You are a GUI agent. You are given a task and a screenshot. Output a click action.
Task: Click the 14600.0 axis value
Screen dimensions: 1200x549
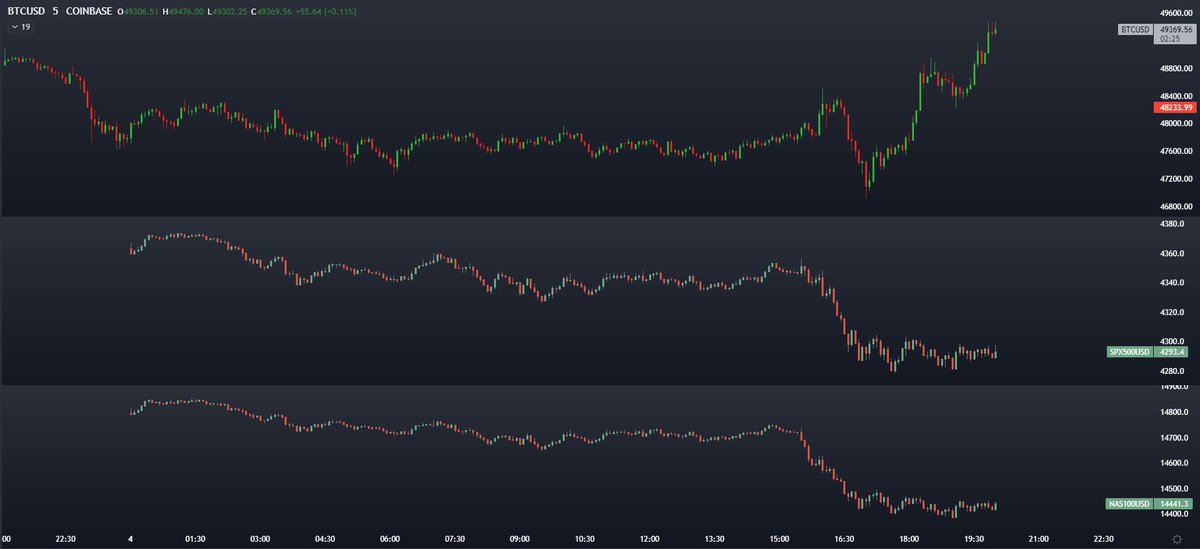coord(1174,463)
